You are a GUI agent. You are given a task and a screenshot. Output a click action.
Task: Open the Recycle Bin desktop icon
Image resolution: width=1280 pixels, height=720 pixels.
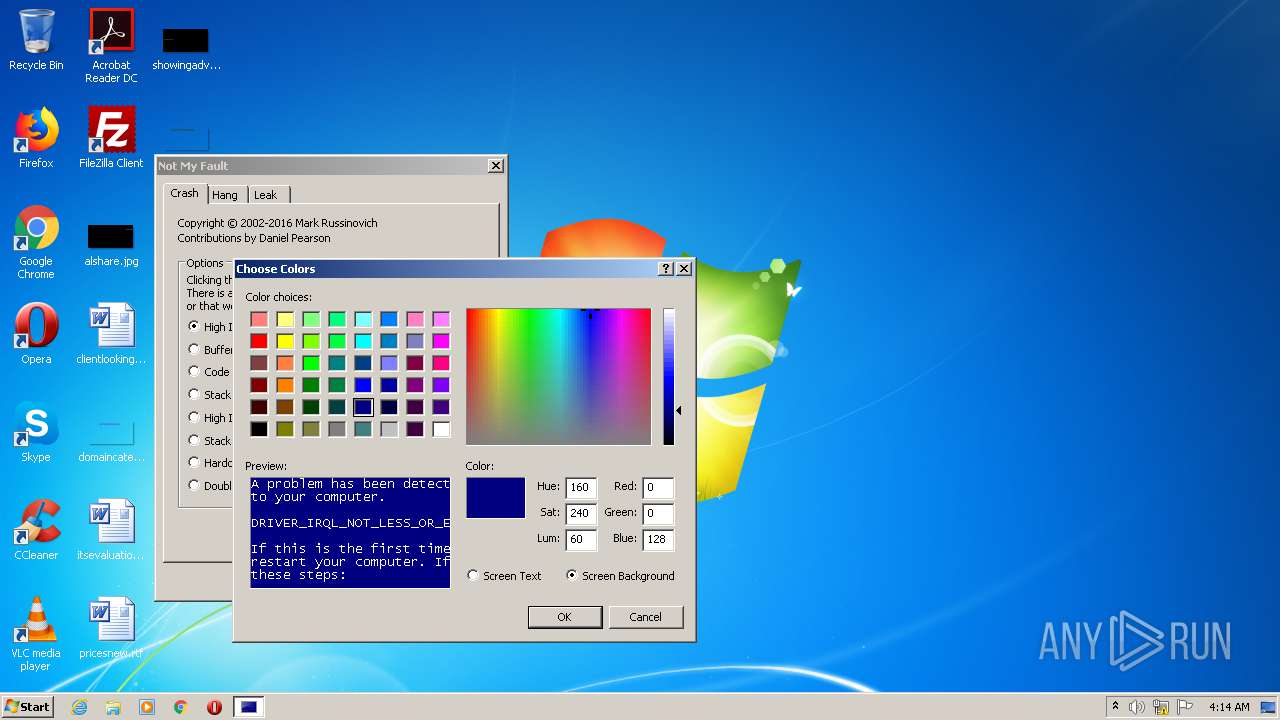point(36,40)
